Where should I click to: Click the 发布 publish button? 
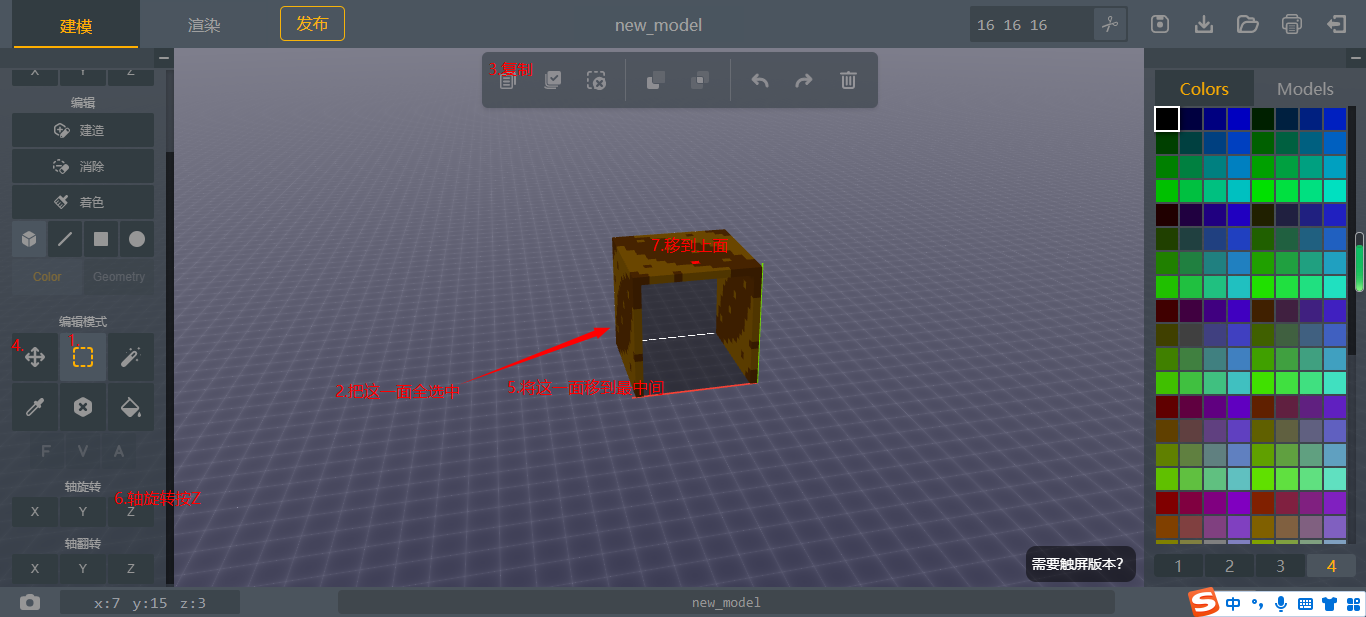[312, 23]
